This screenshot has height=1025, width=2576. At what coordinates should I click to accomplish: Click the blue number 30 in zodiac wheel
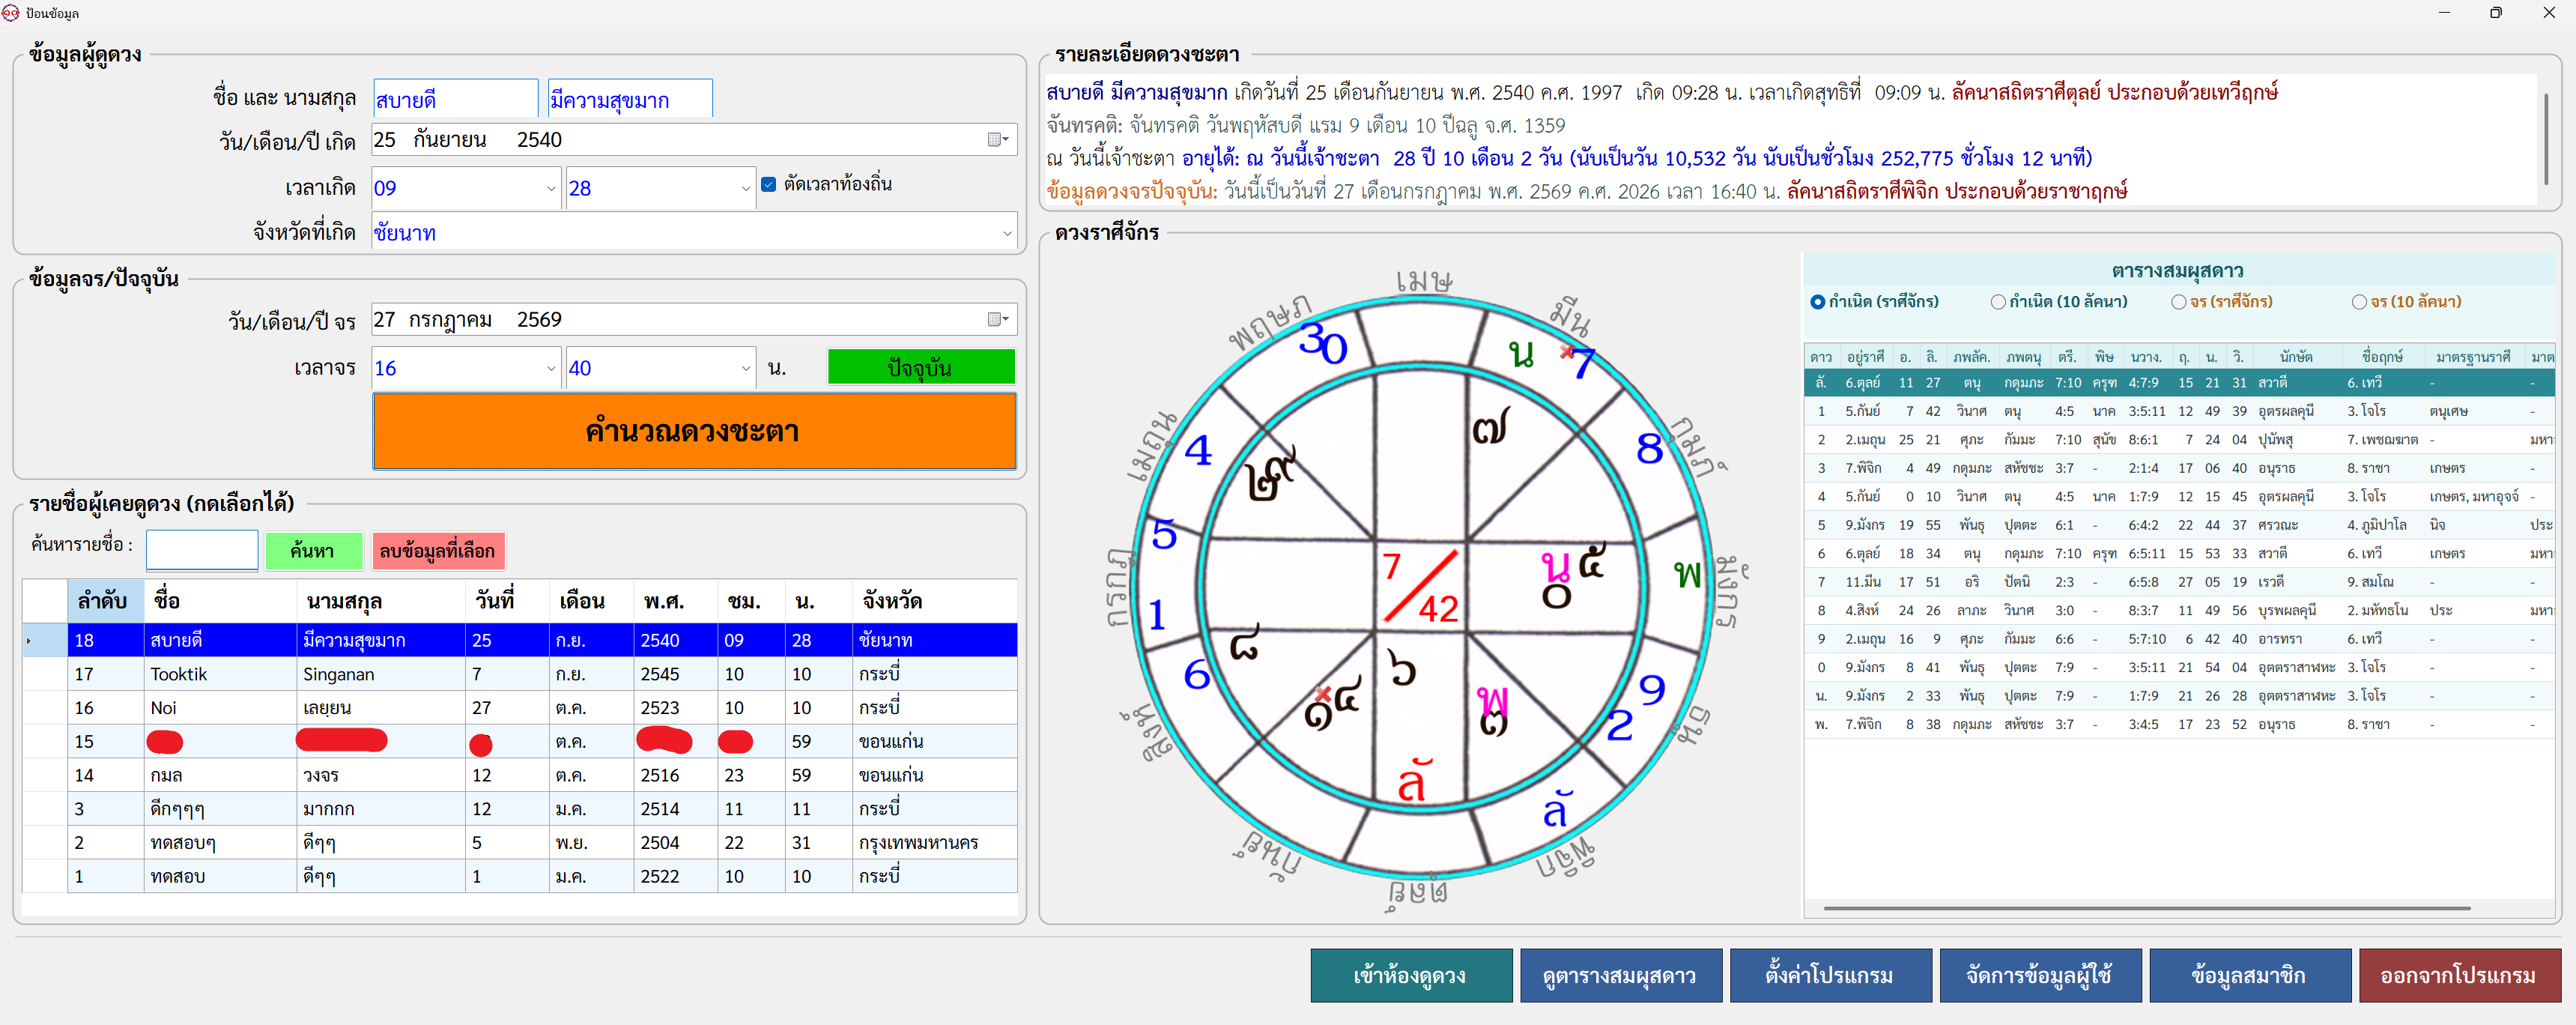click(1323, 342)
